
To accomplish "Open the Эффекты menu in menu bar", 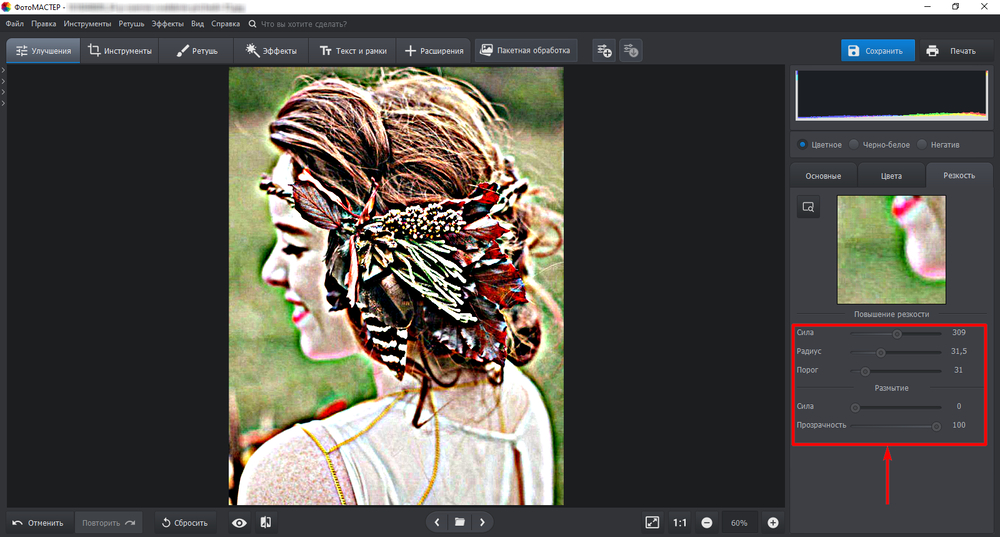I will click(x=167, y=22).
